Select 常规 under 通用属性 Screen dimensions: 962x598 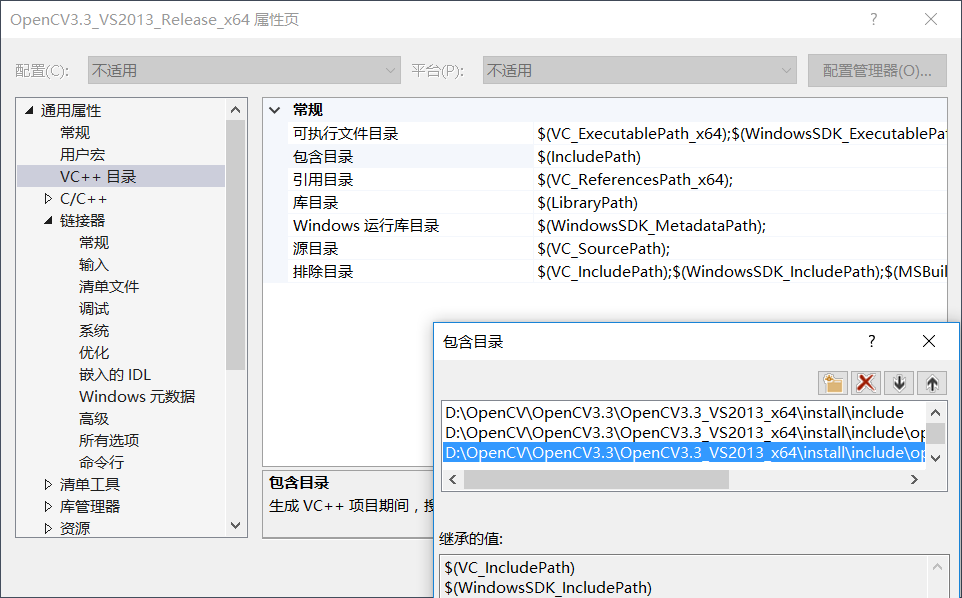click(x=75, y=132)
